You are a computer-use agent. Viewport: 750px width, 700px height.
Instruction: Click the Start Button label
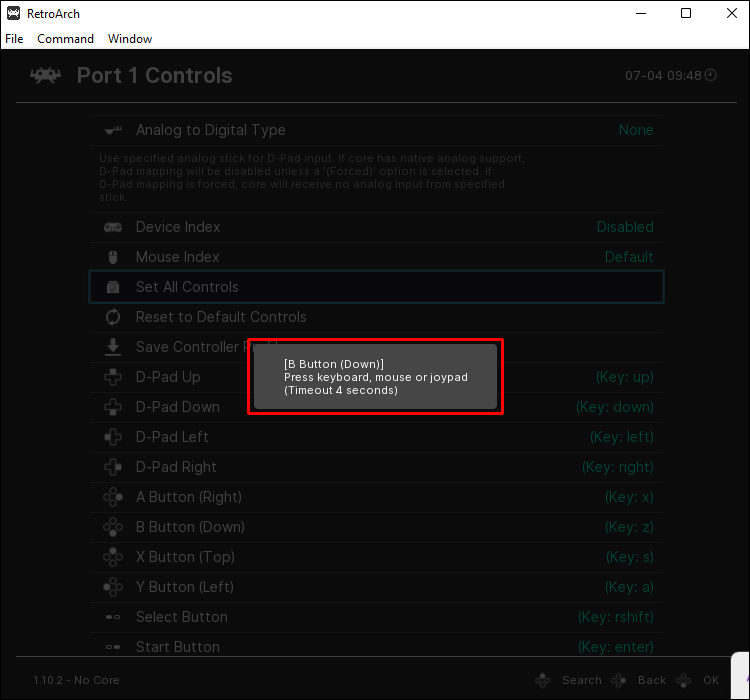[x=178, y=647]
